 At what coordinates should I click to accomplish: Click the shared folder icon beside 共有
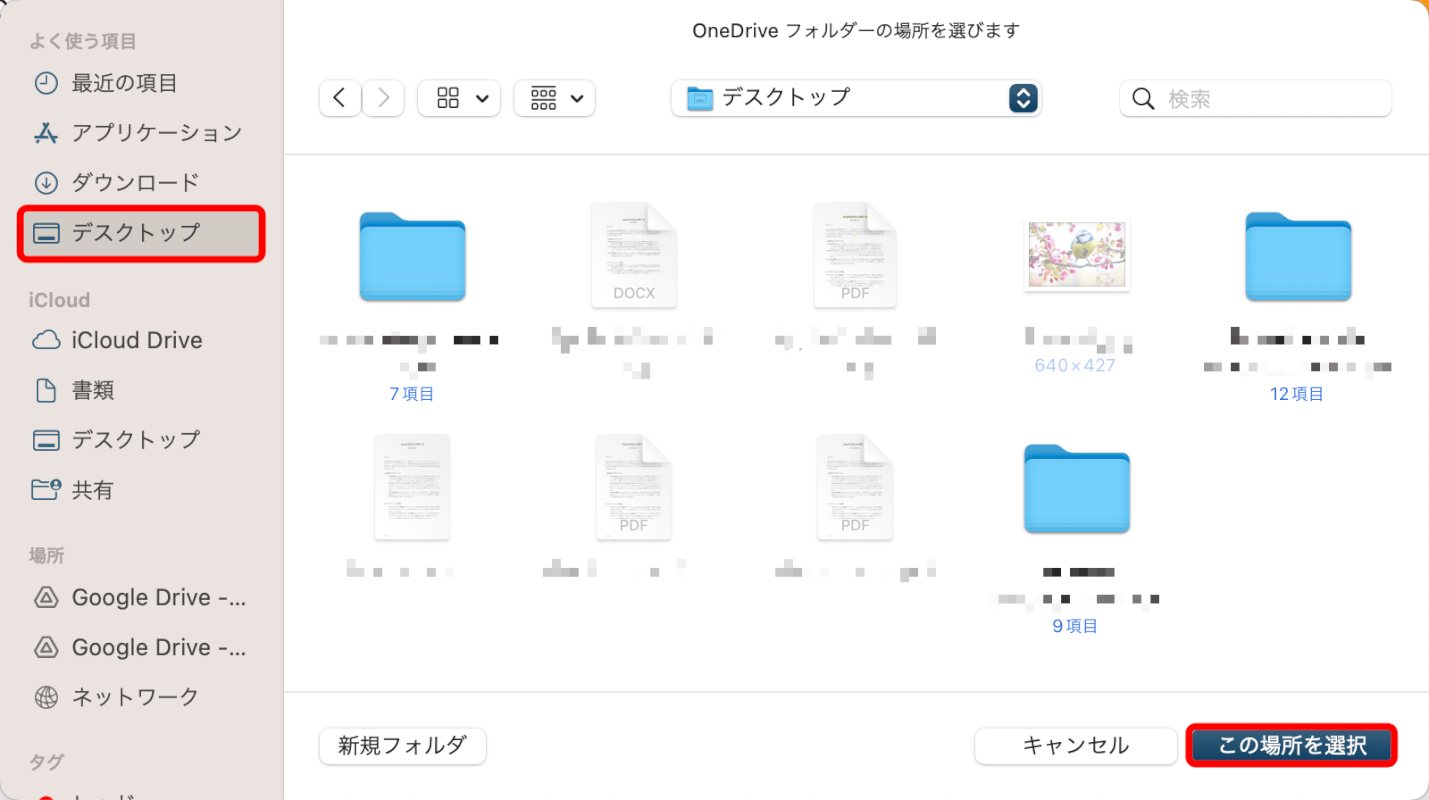point(46,489)
